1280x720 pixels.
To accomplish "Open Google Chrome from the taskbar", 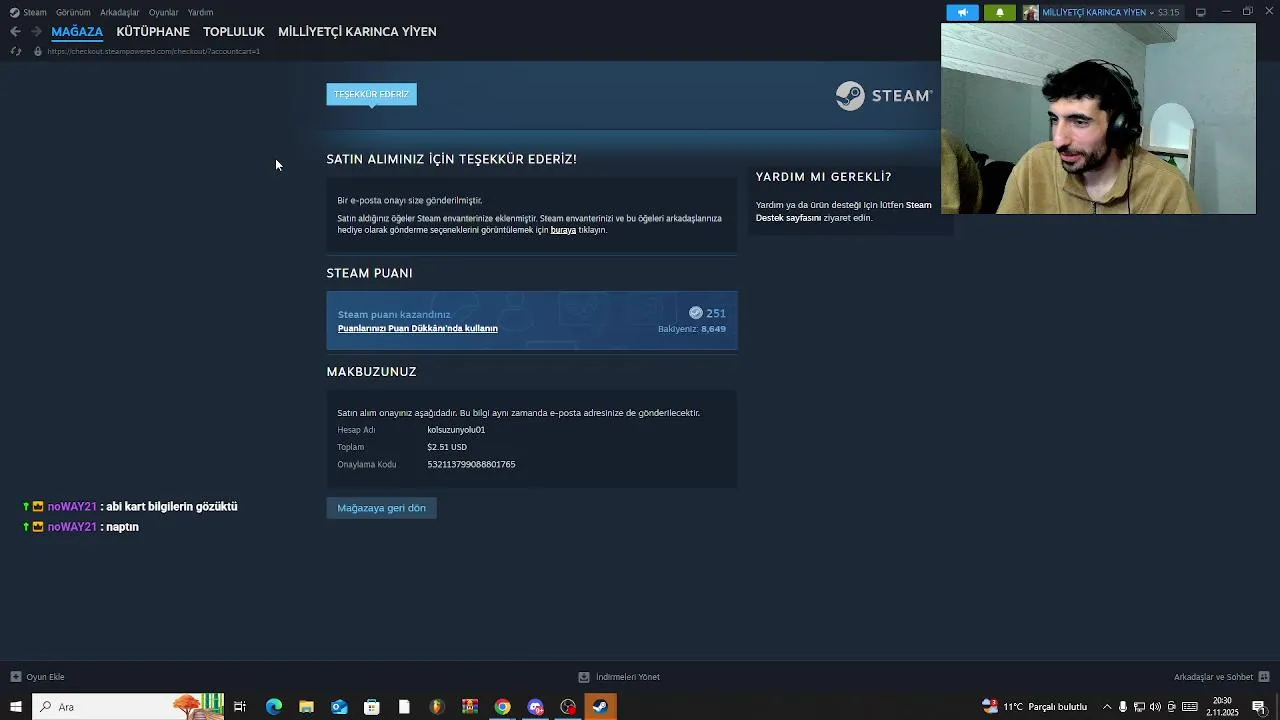I will (503, 707).
